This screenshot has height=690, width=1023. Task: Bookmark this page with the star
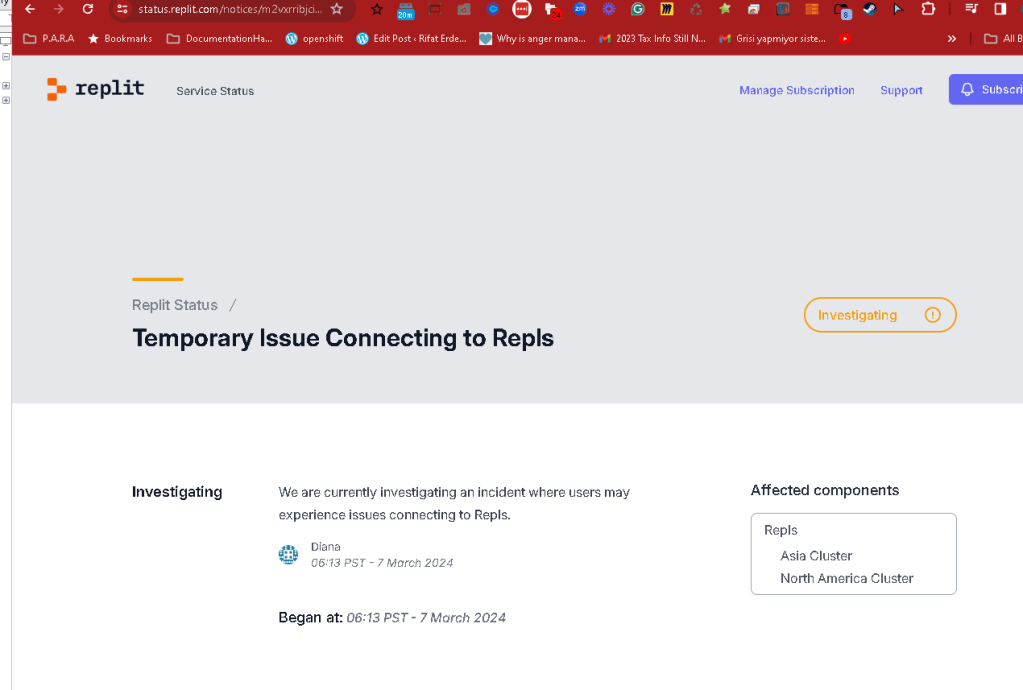337,9
